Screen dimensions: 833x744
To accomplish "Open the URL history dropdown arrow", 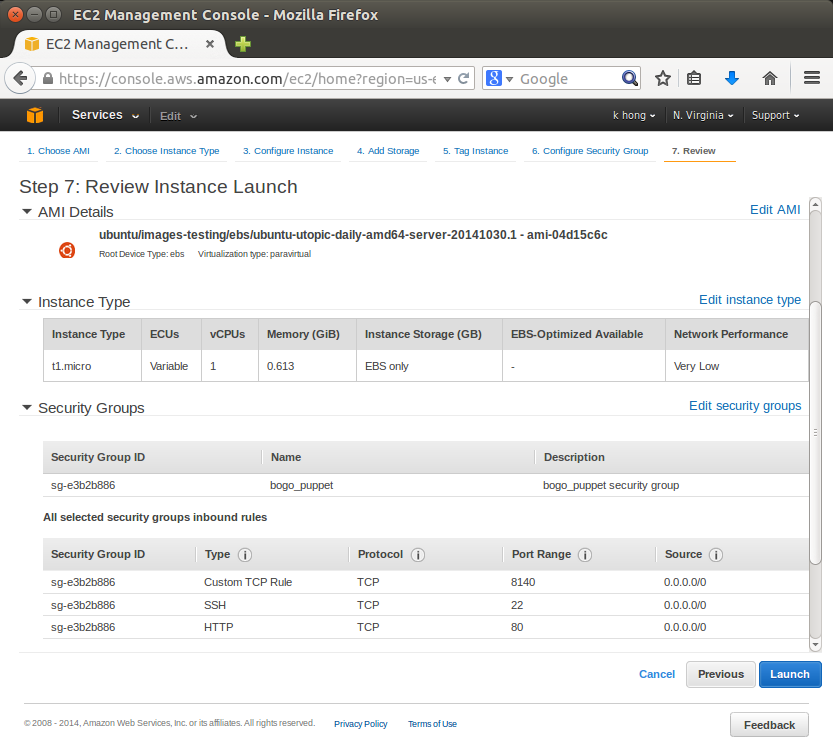I will tap(447, 79).
